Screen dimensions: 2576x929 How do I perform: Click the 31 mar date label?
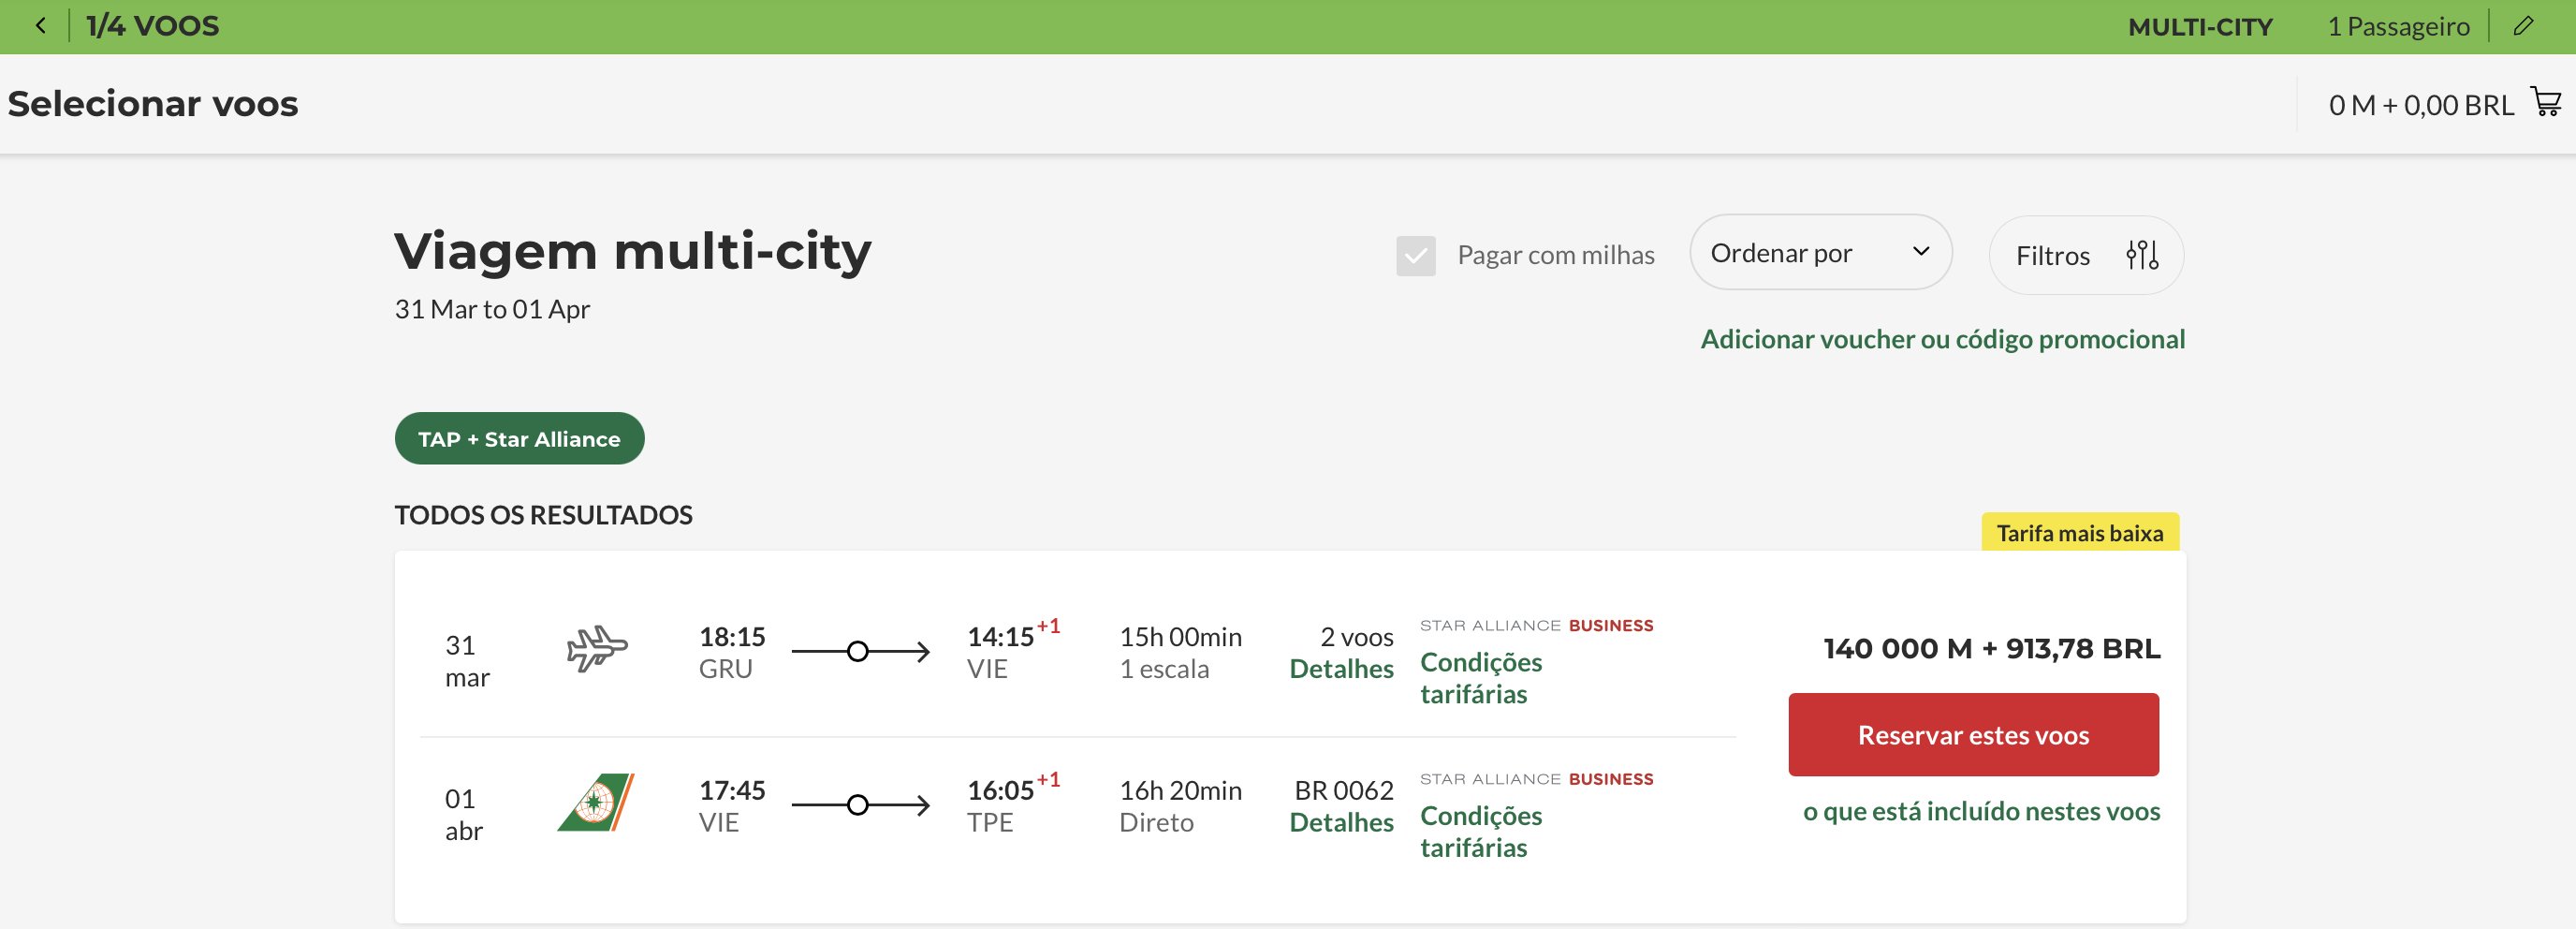tap(467, 661)
